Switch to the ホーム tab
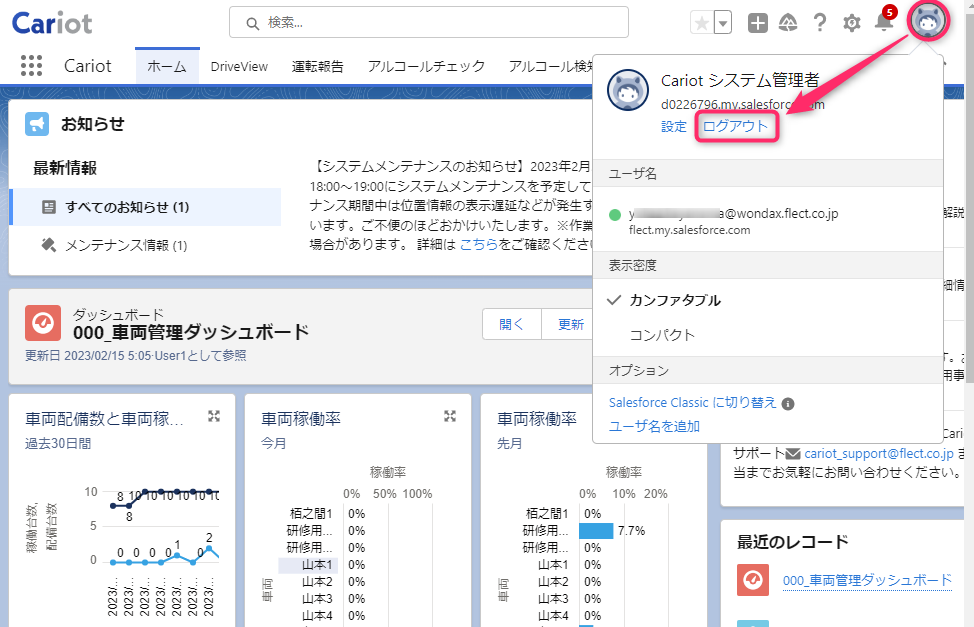Screen dimensions: 974x627 tap(167, 66)
